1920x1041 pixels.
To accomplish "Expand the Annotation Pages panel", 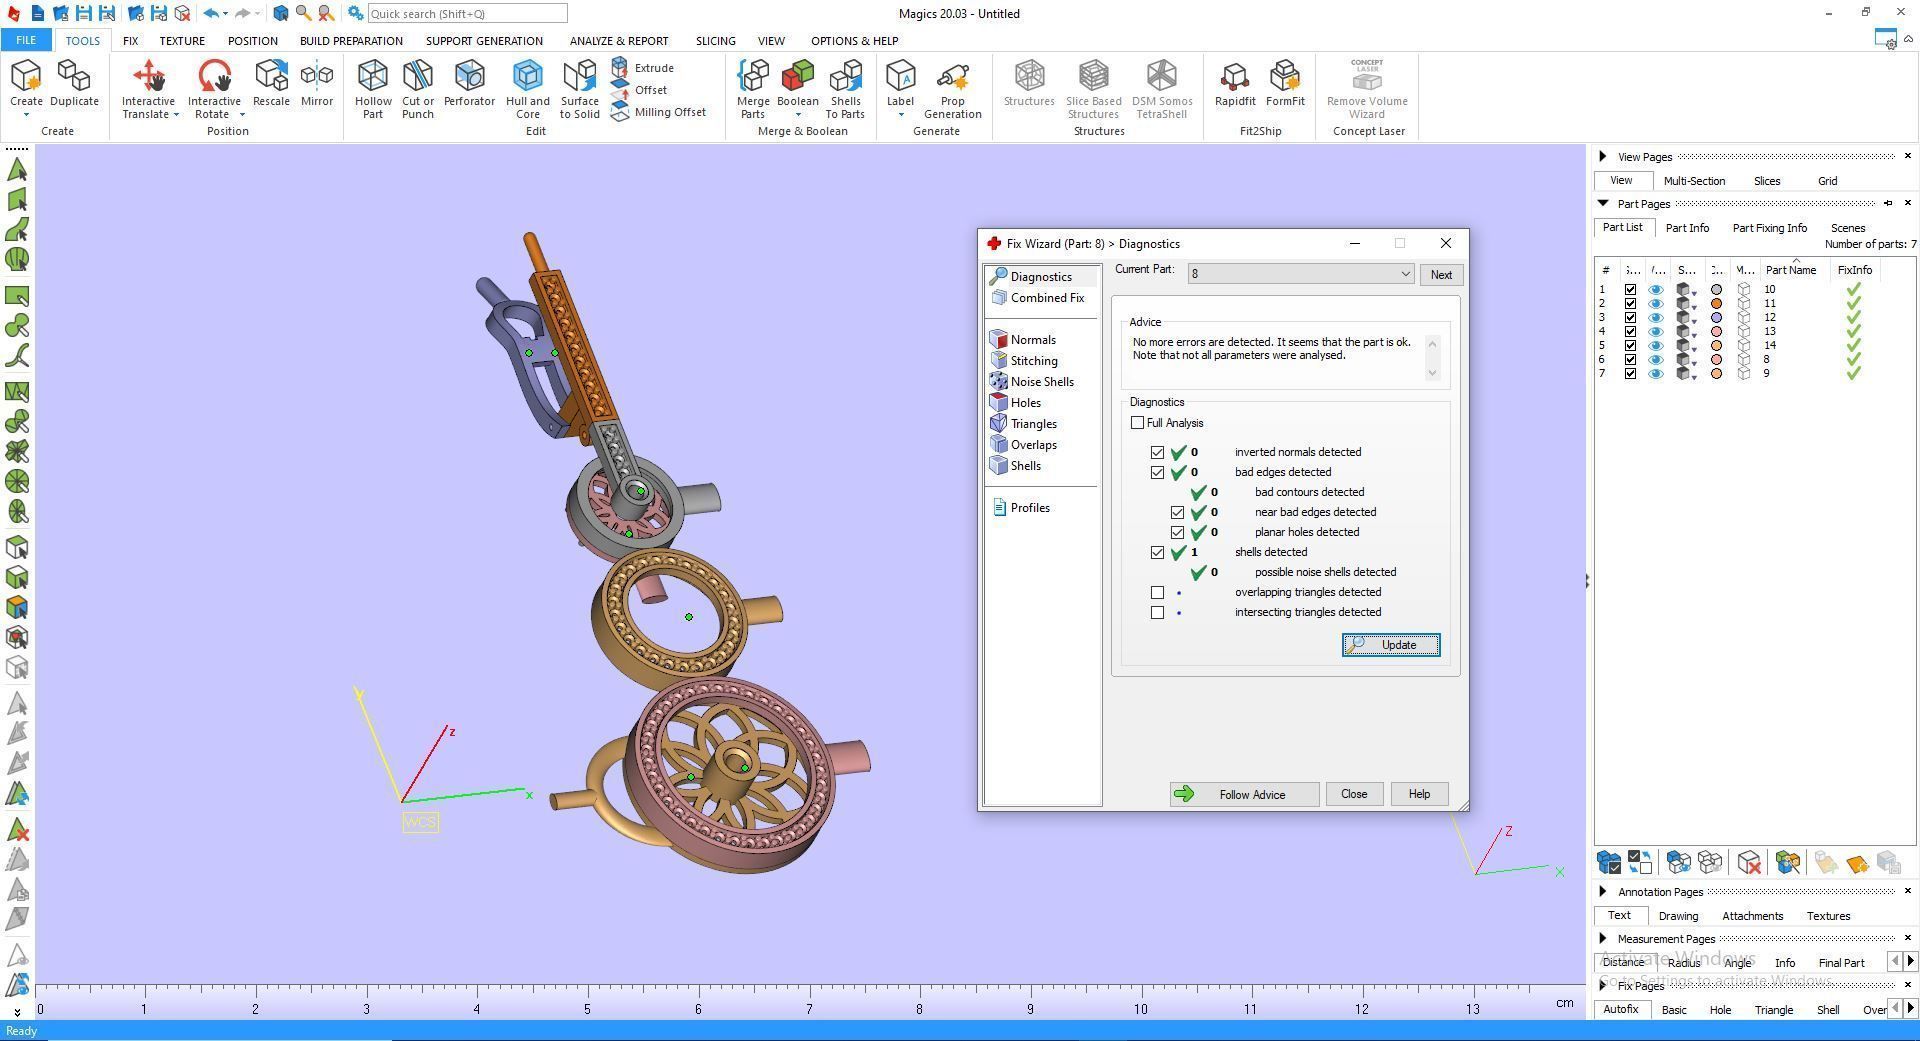I will point(1603,891).
